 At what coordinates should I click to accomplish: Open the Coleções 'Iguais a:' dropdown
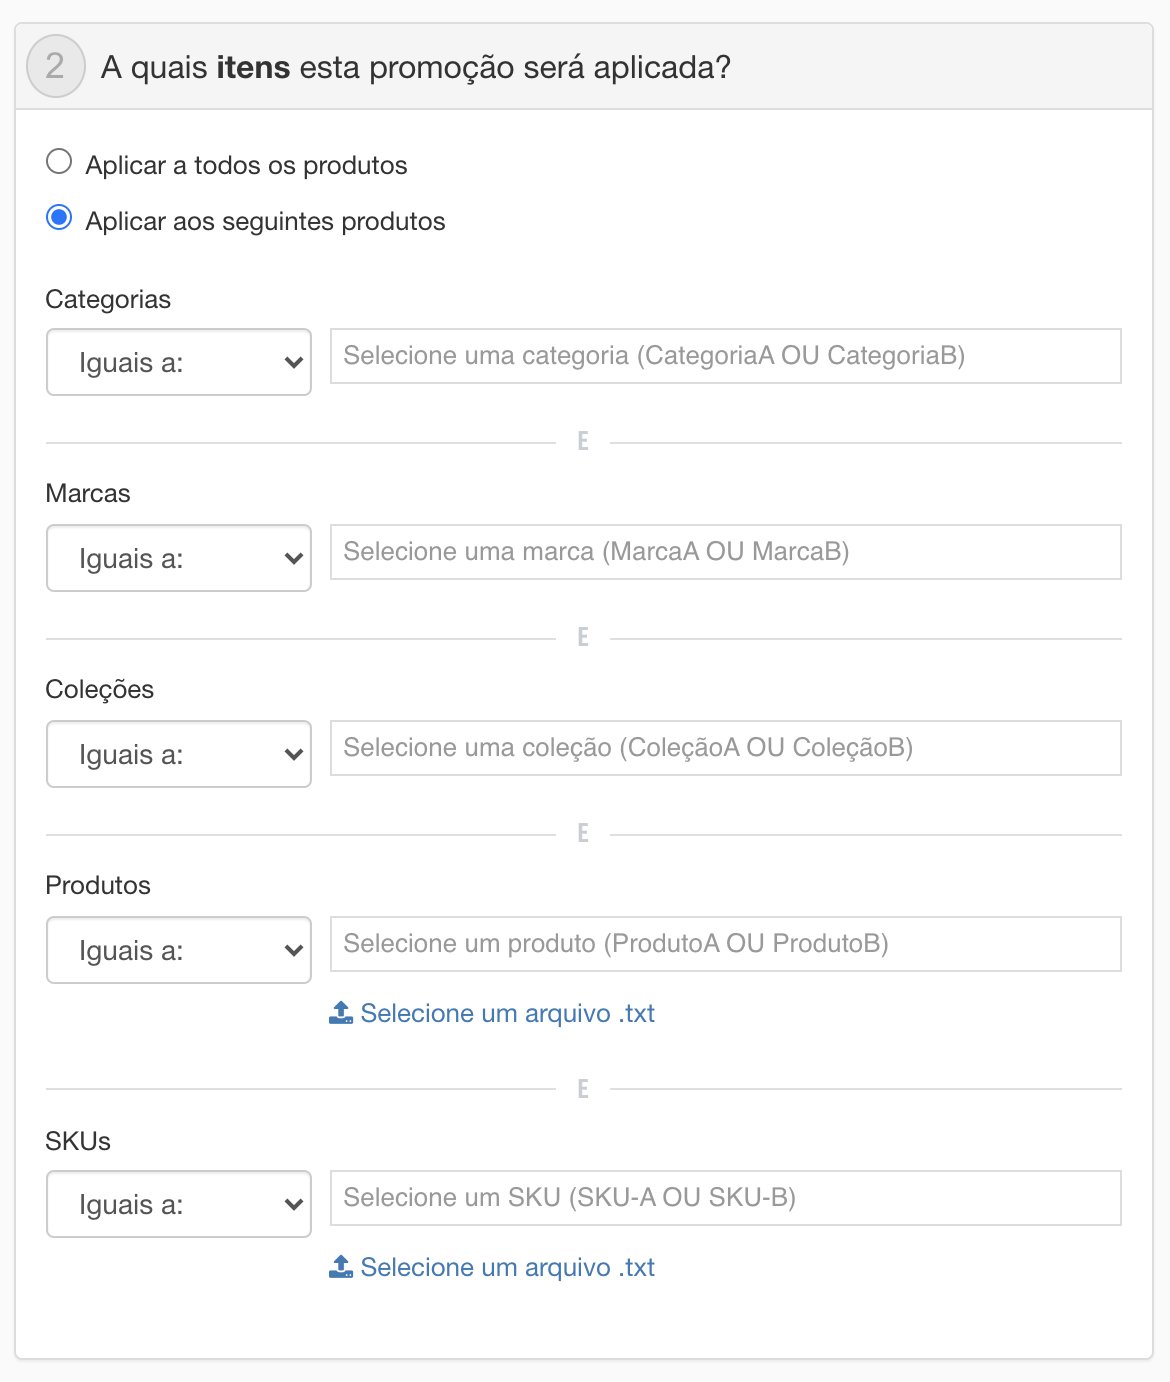point(179,754)
